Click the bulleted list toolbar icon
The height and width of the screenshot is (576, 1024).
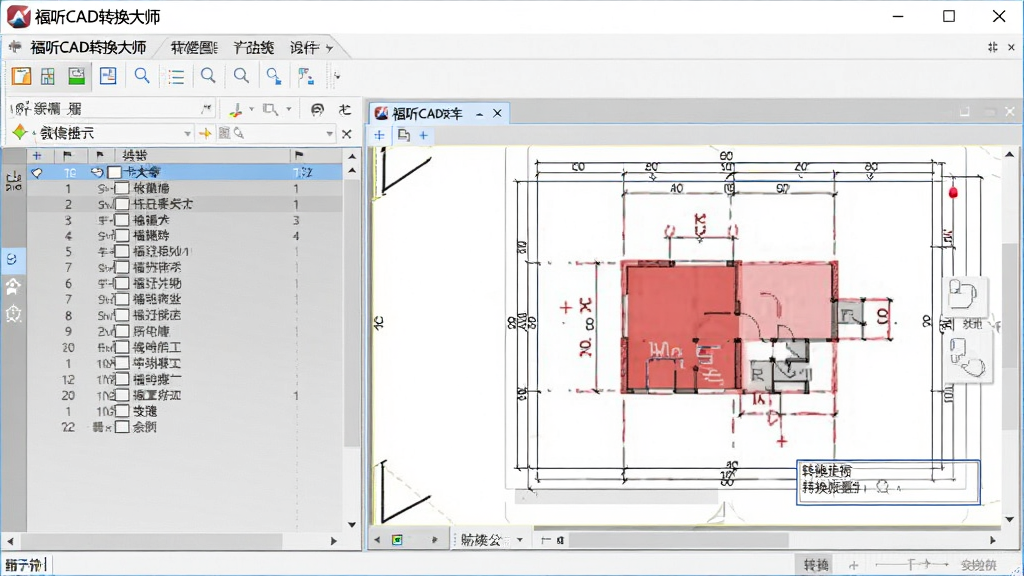coord(176,76)
